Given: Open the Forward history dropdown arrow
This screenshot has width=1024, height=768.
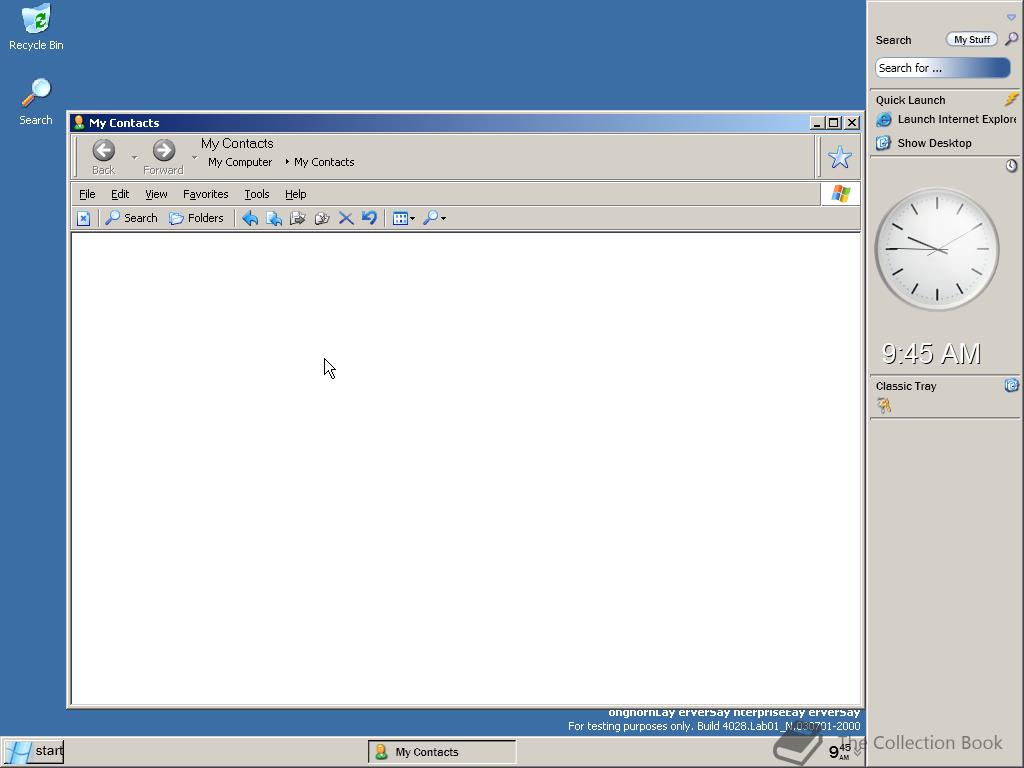Looking at the screenshot, I should point(195,157).
